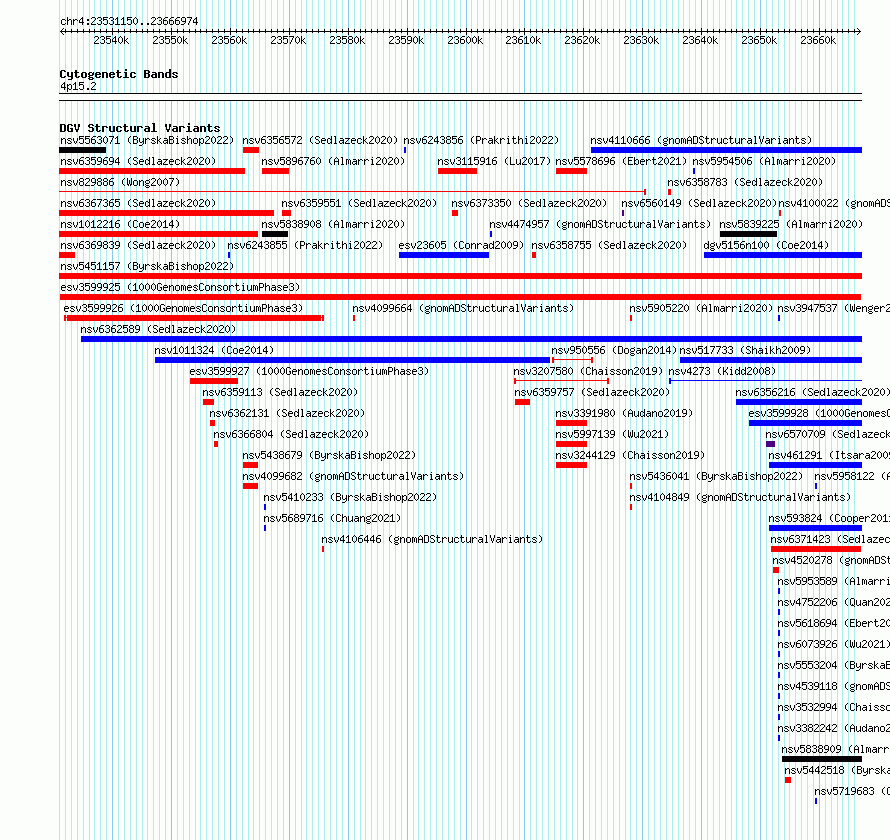Select esv3599926 (1000GenomesConsortiumPhase3) label
Image resolution: width=890 pixels, height=840 pixels.
point(183,308)
